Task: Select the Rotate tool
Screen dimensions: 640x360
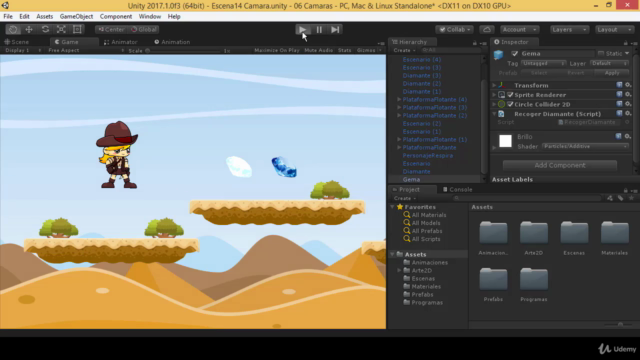Action: 45,29
